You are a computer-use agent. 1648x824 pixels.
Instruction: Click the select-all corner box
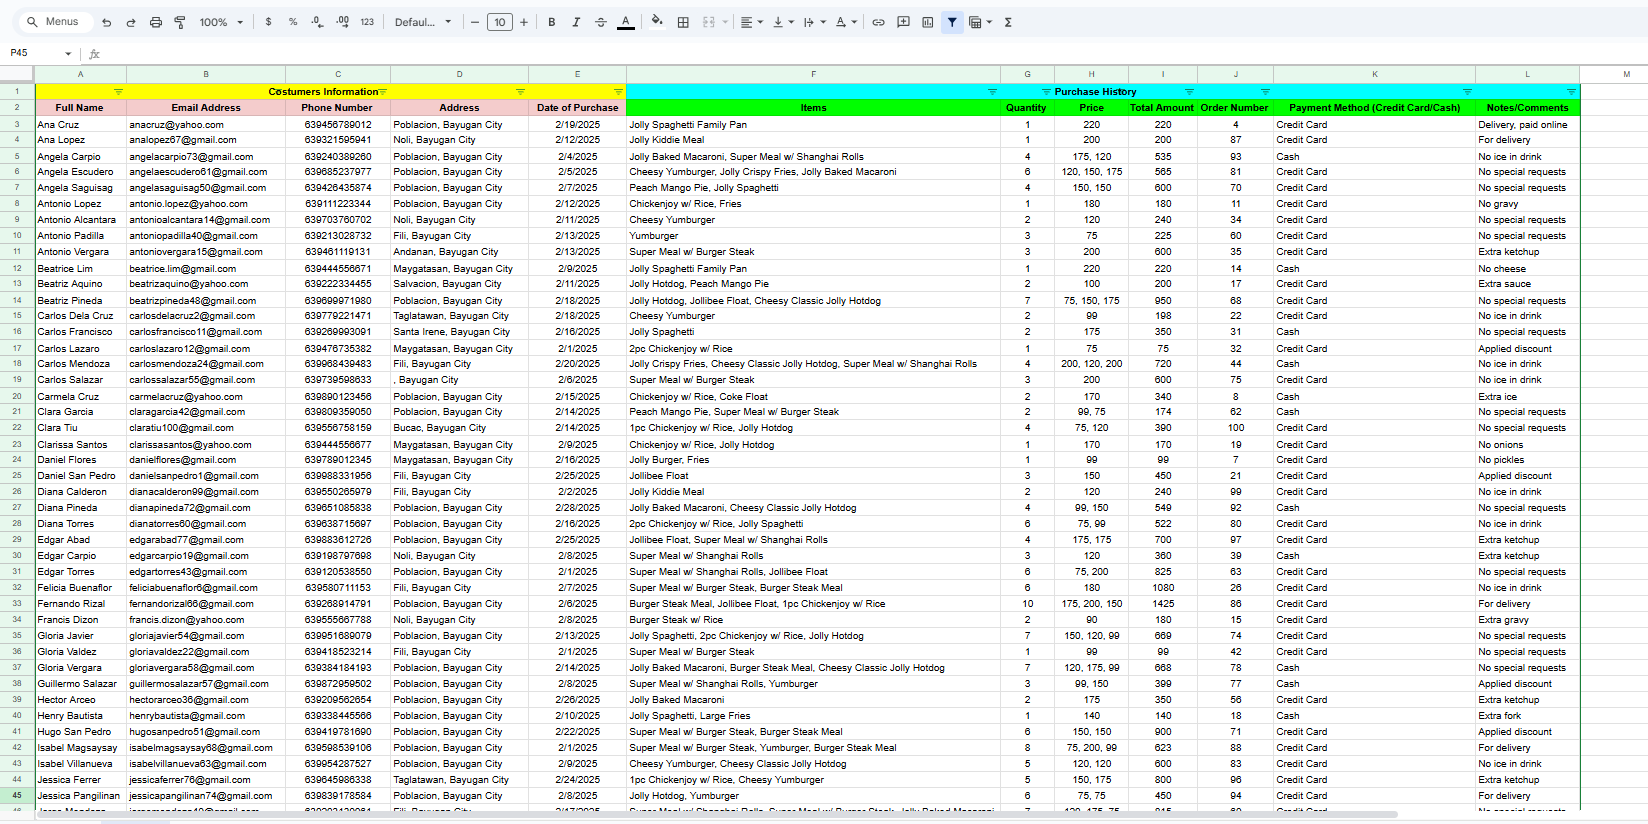[17, 74]
